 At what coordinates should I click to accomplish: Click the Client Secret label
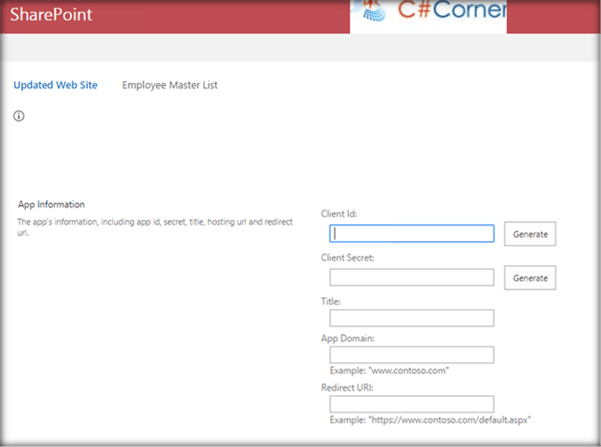pos(347,258)
